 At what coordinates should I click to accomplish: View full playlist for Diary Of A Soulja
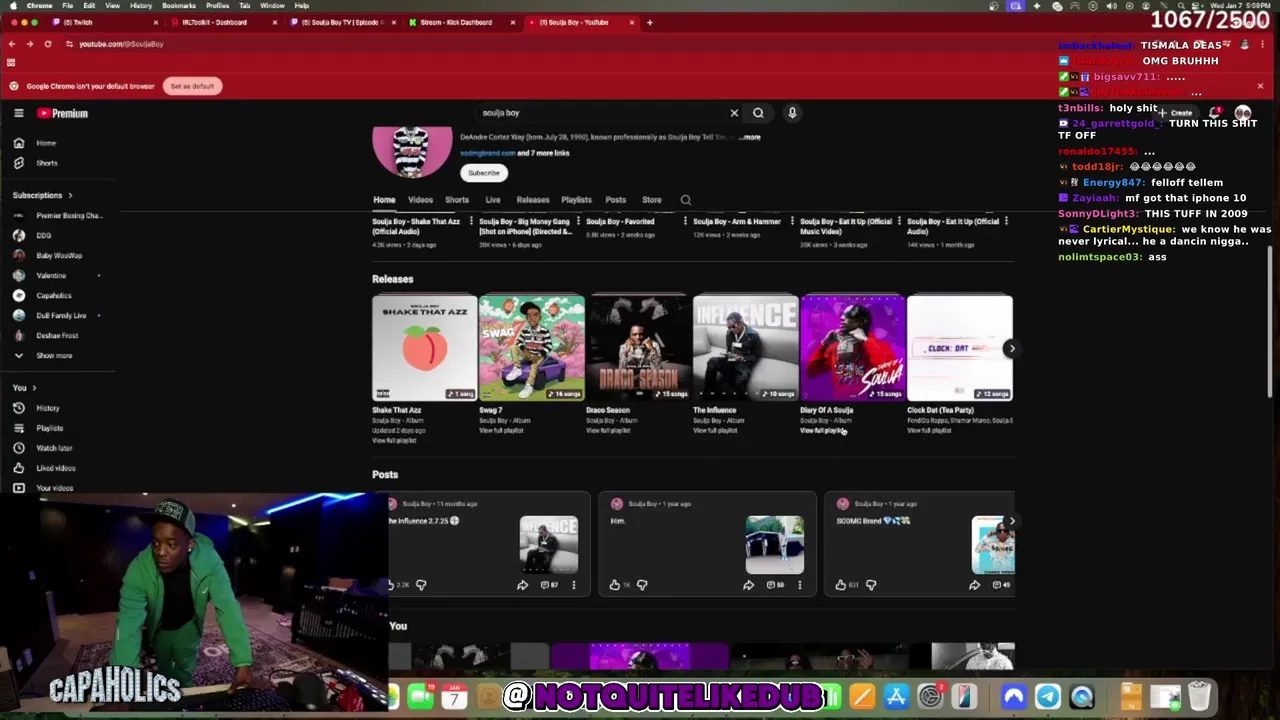point(821,431)
